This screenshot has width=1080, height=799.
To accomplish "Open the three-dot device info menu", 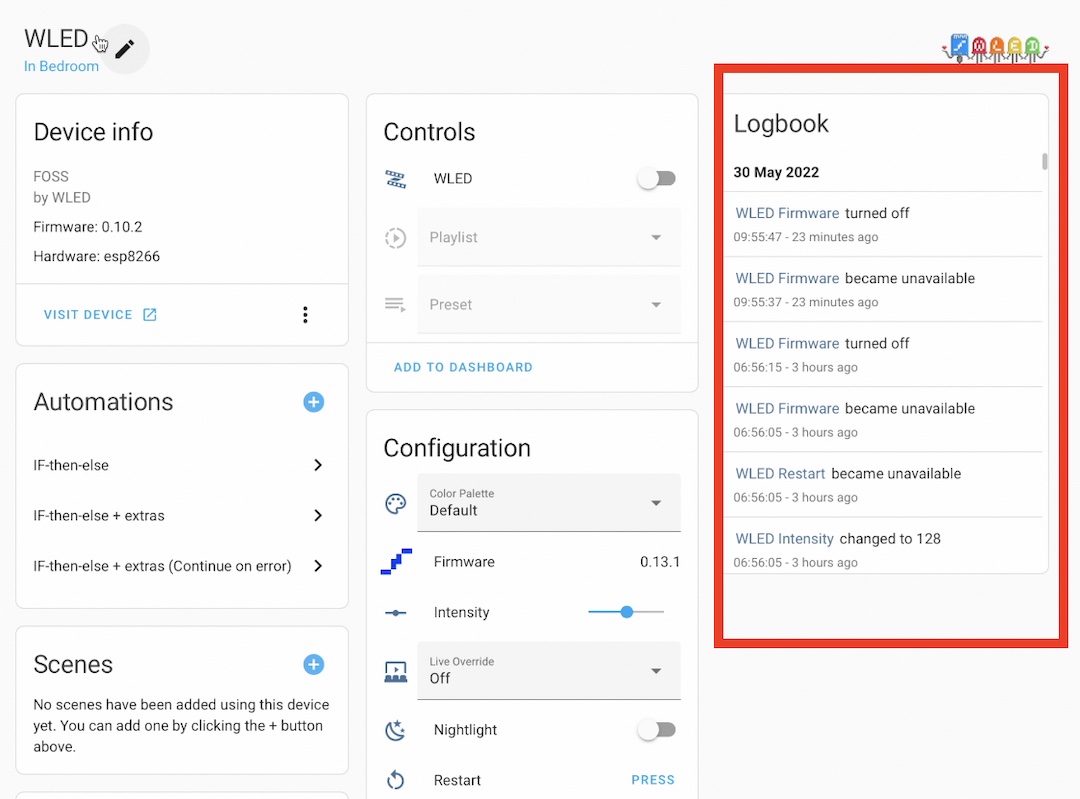I will click(x=305, y=315).
